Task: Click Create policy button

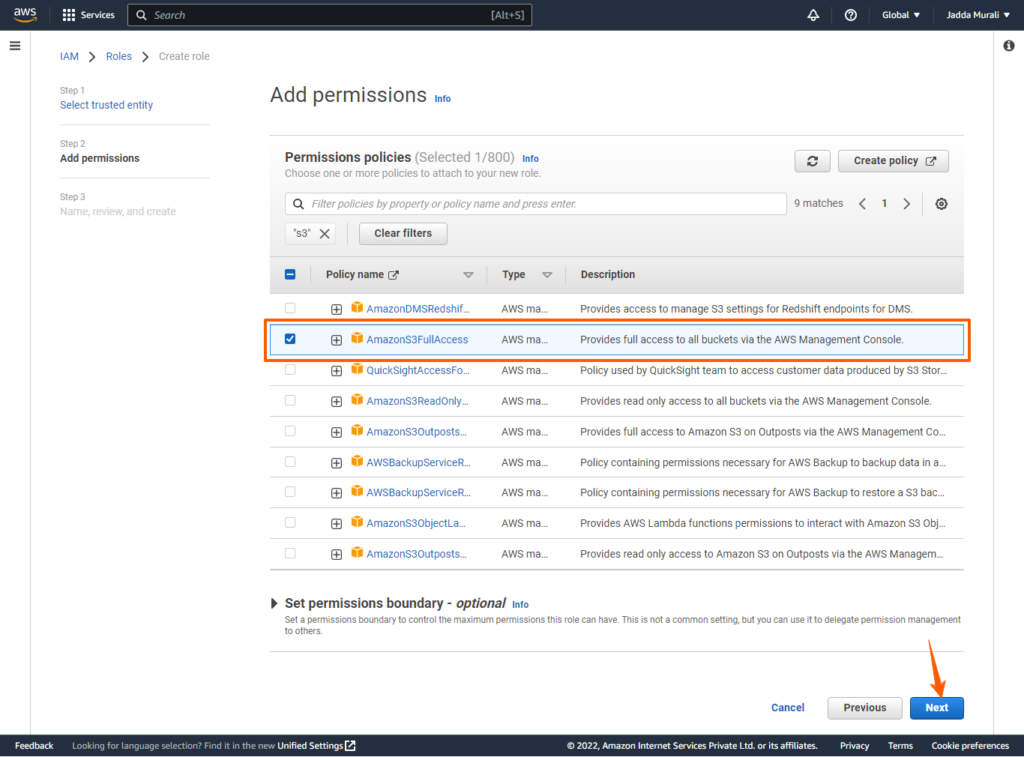Action: (893, 161)
